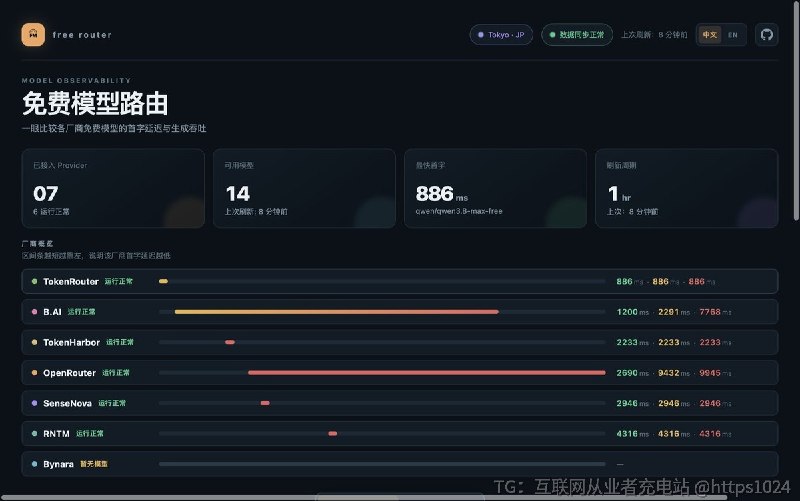Click the 1200 ms value in B.AI row
The image size is (800, 501).
pyautogui.click(x=633, y=312)
